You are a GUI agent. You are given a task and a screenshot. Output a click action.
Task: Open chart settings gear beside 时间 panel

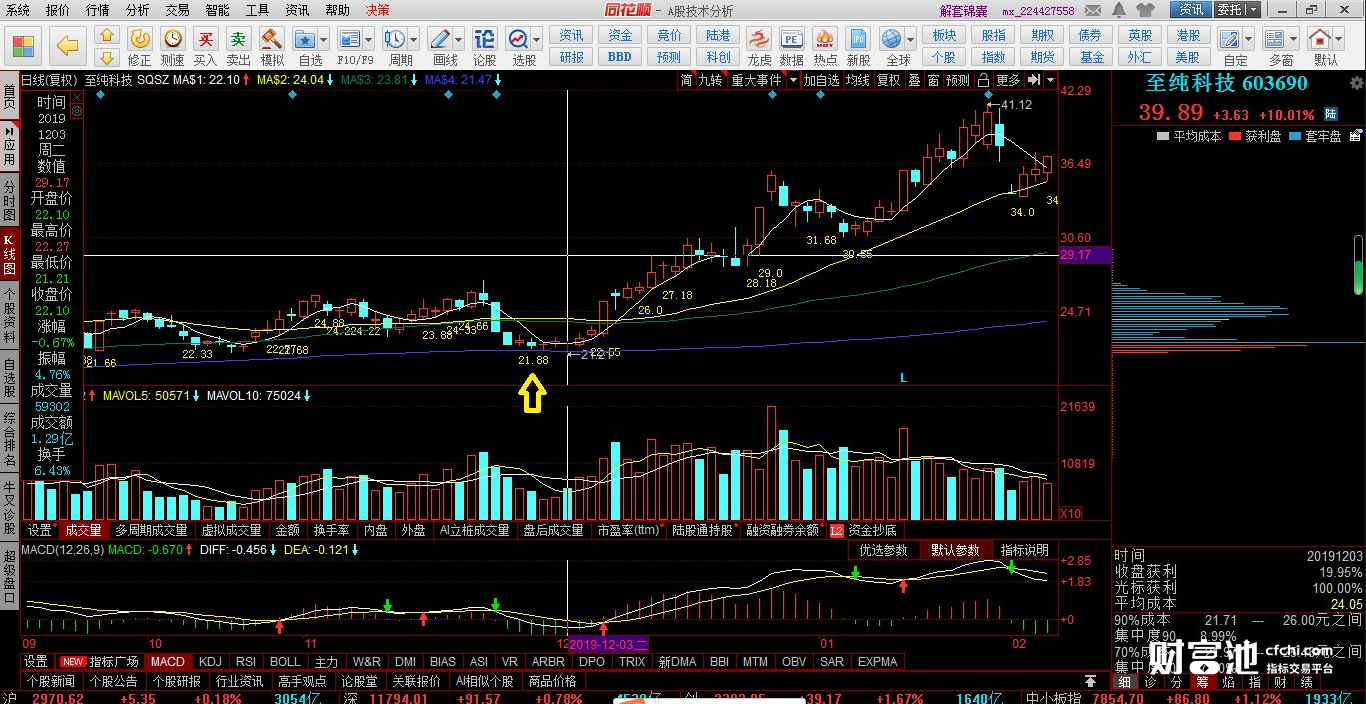76,111
